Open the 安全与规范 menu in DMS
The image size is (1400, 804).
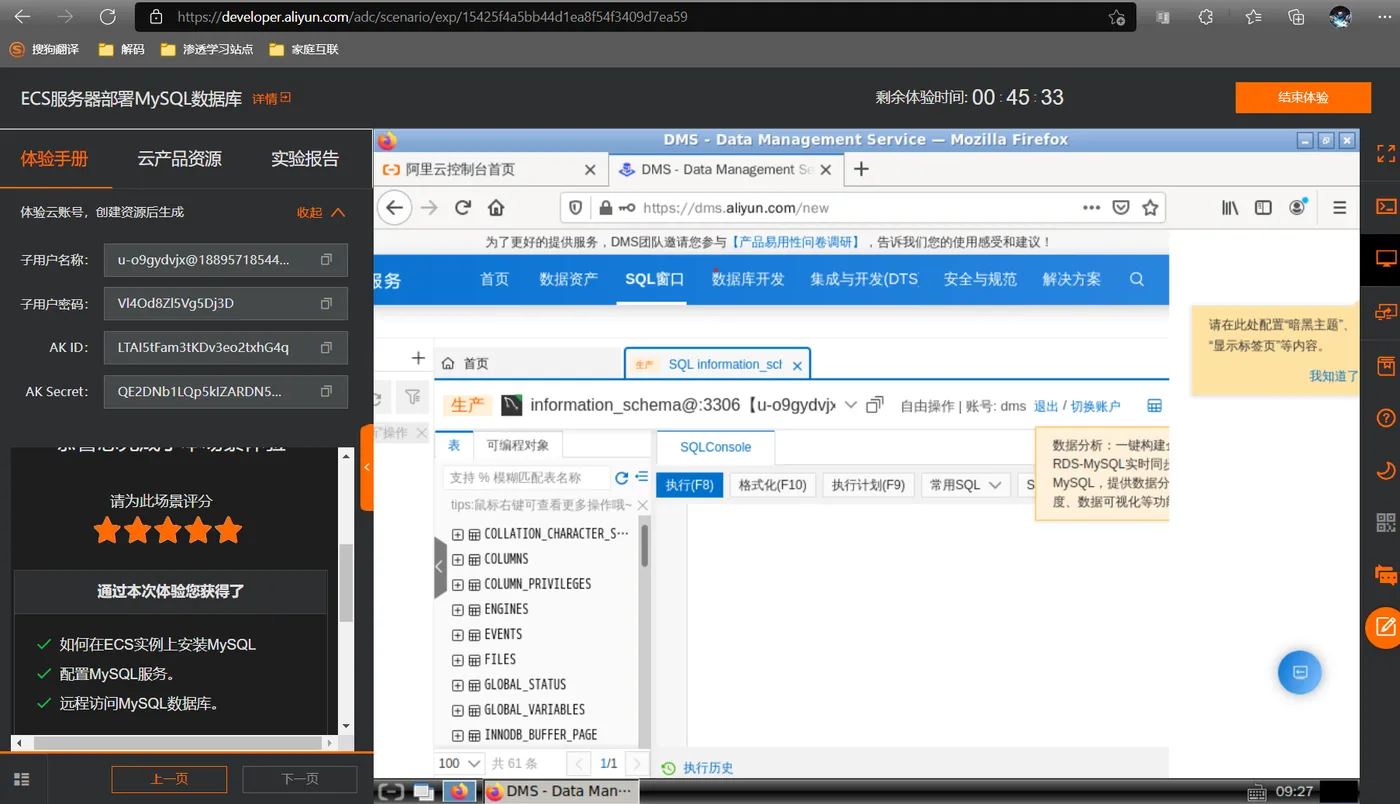tap(980, 279)
